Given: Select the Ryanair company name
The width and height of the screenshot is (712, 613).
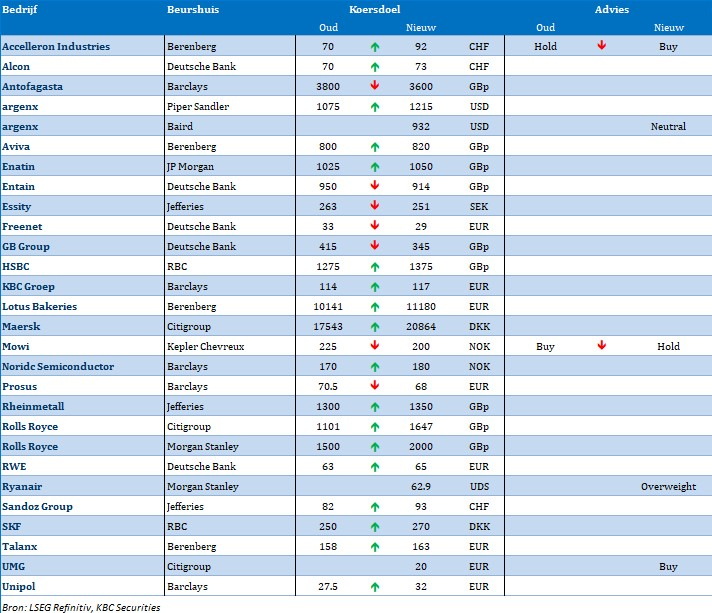Looking at the screenshot, I should pos(22,487).
